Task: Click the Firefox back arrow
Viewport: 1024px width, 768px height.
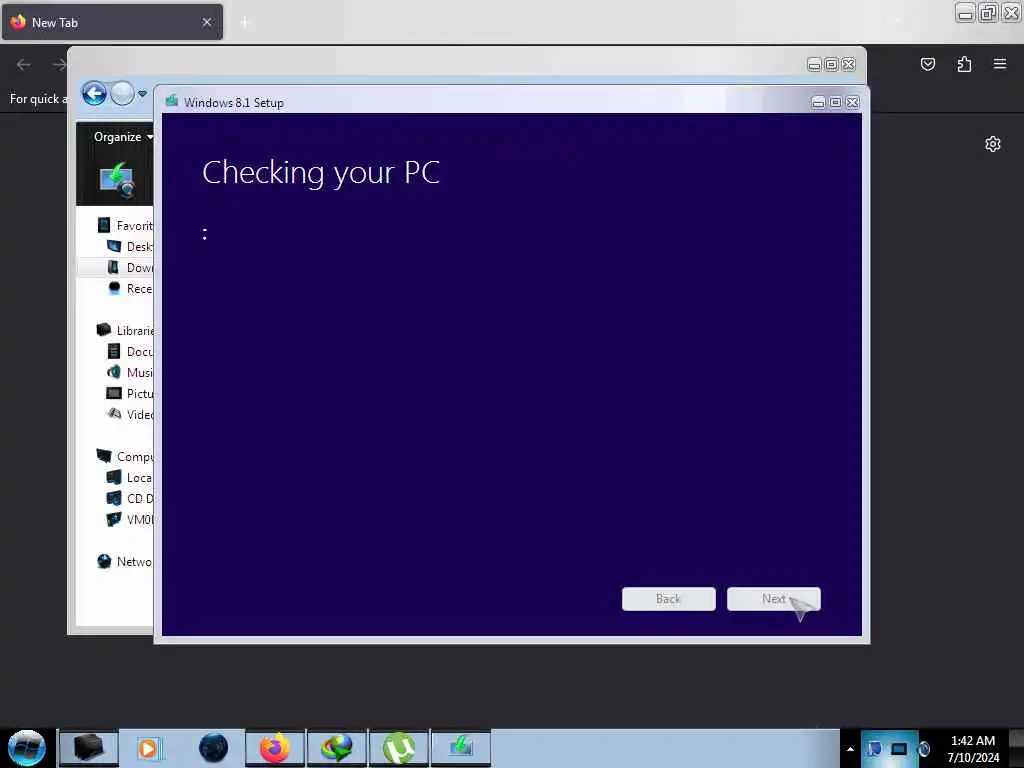Action: (x=24, y=64)
